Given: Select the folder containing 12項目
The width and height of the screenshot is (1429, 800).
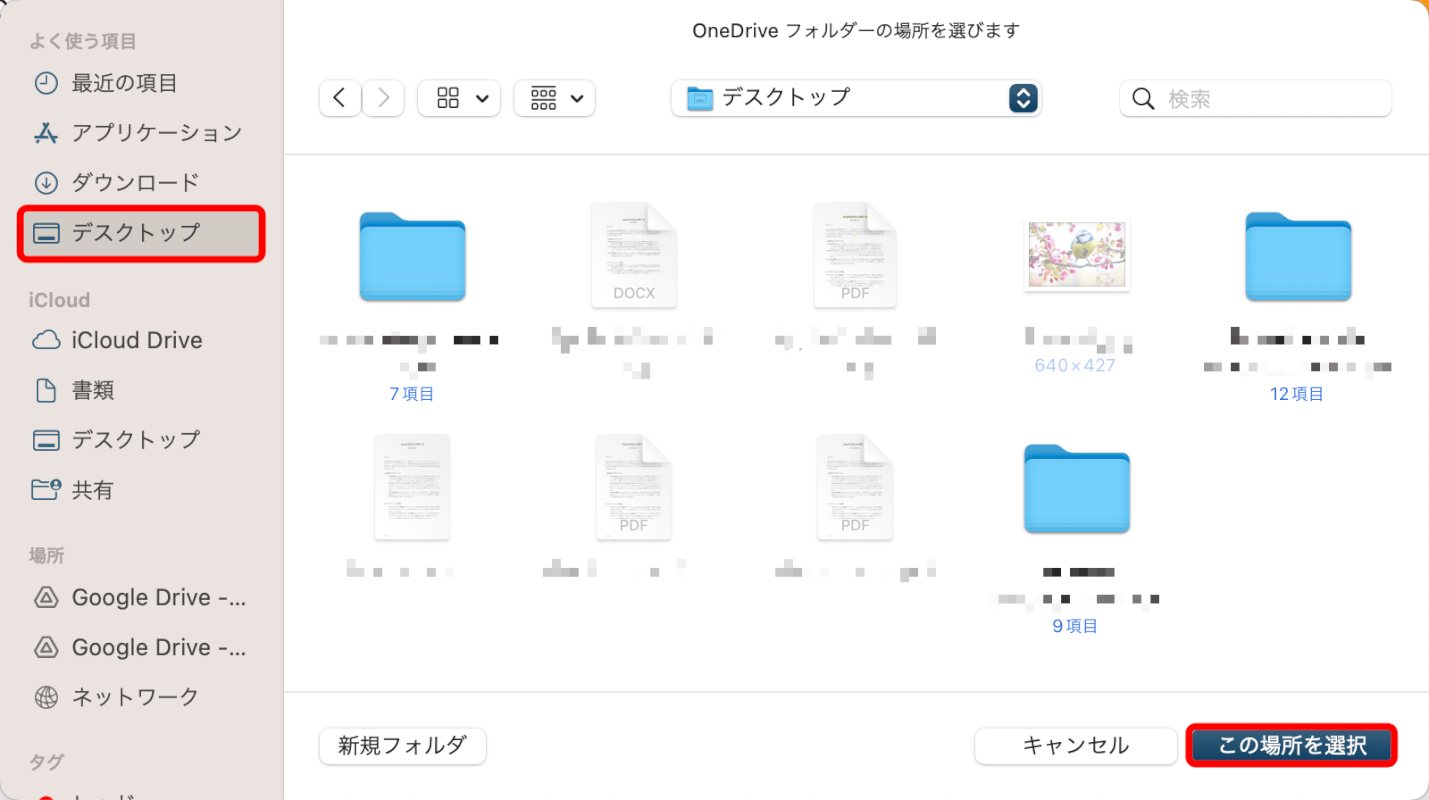Looking at the screenshot, I should pos(1298,256).
